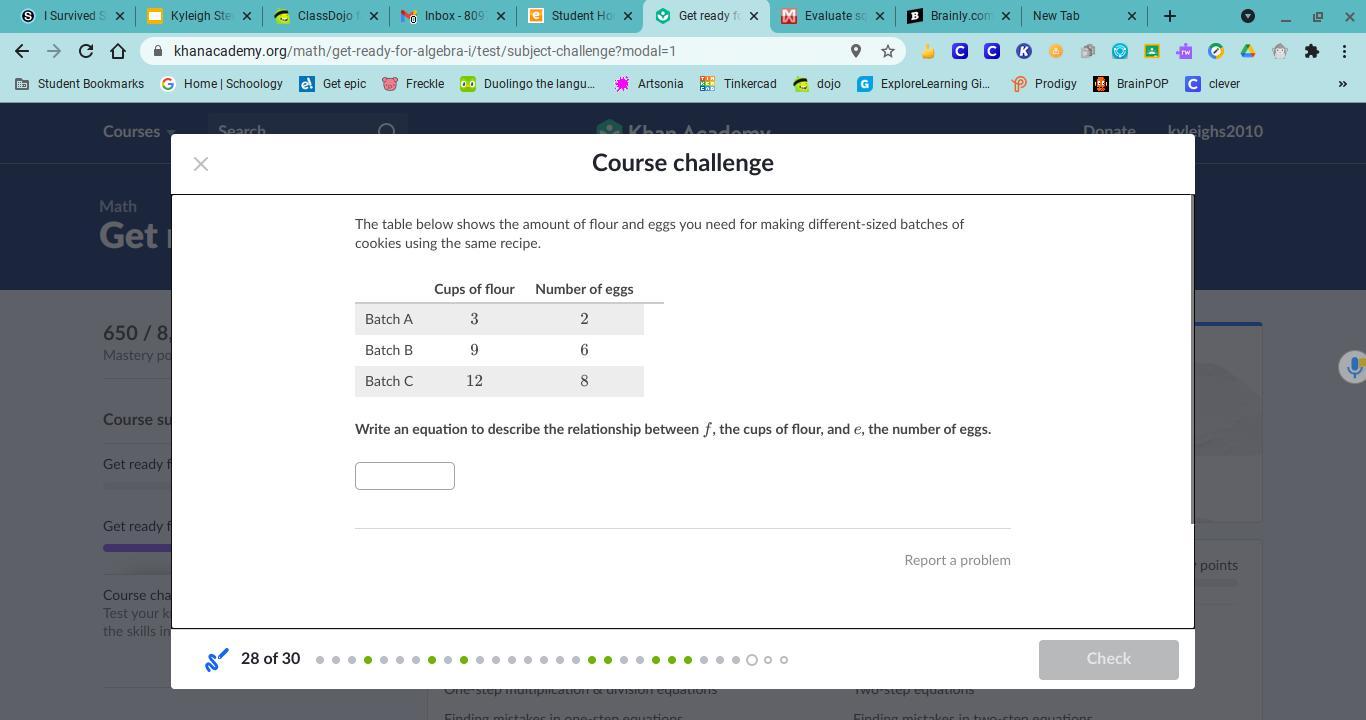
Task: Open the Get epic bookmark
Action: (x=333, y=84)
